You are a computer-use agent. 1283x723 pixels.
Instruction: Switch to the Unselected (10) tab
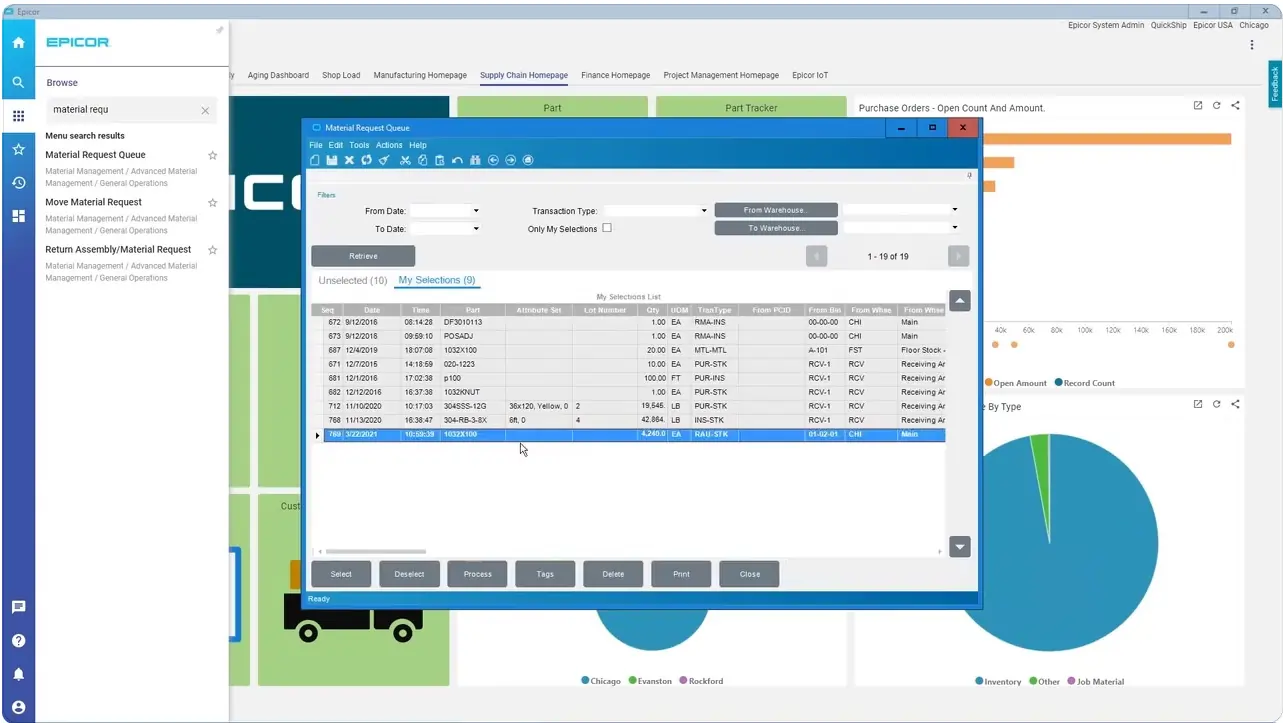352,281
